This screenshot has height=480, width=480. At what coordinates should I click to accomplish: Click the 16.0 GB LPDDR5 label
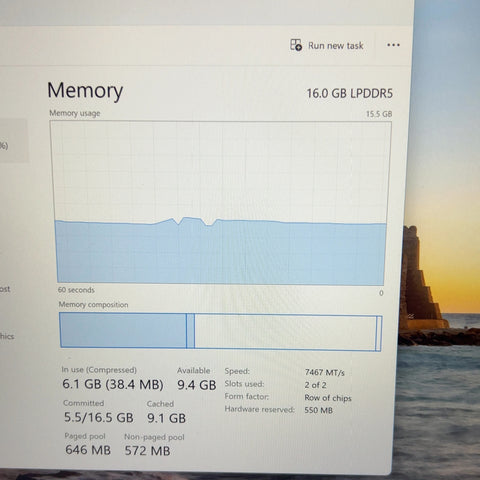[x=349, y=93]
